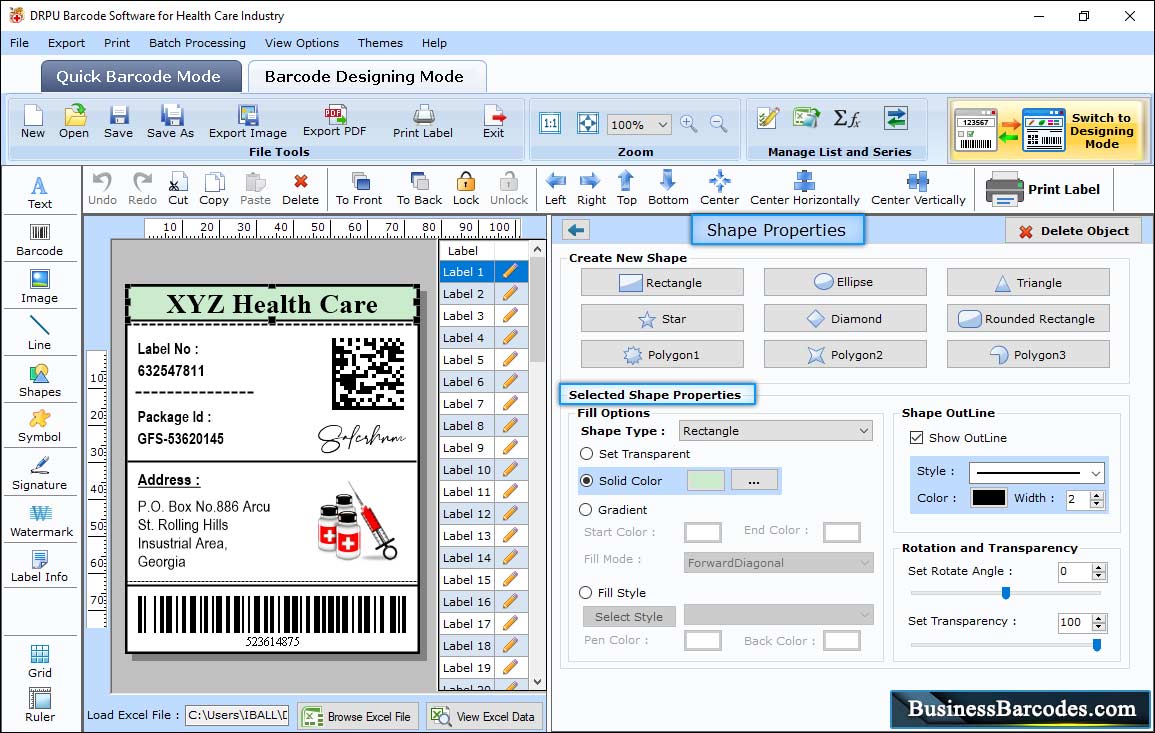
Task: Click the formula (Σfx) series icon
Action: click(846, 118)
